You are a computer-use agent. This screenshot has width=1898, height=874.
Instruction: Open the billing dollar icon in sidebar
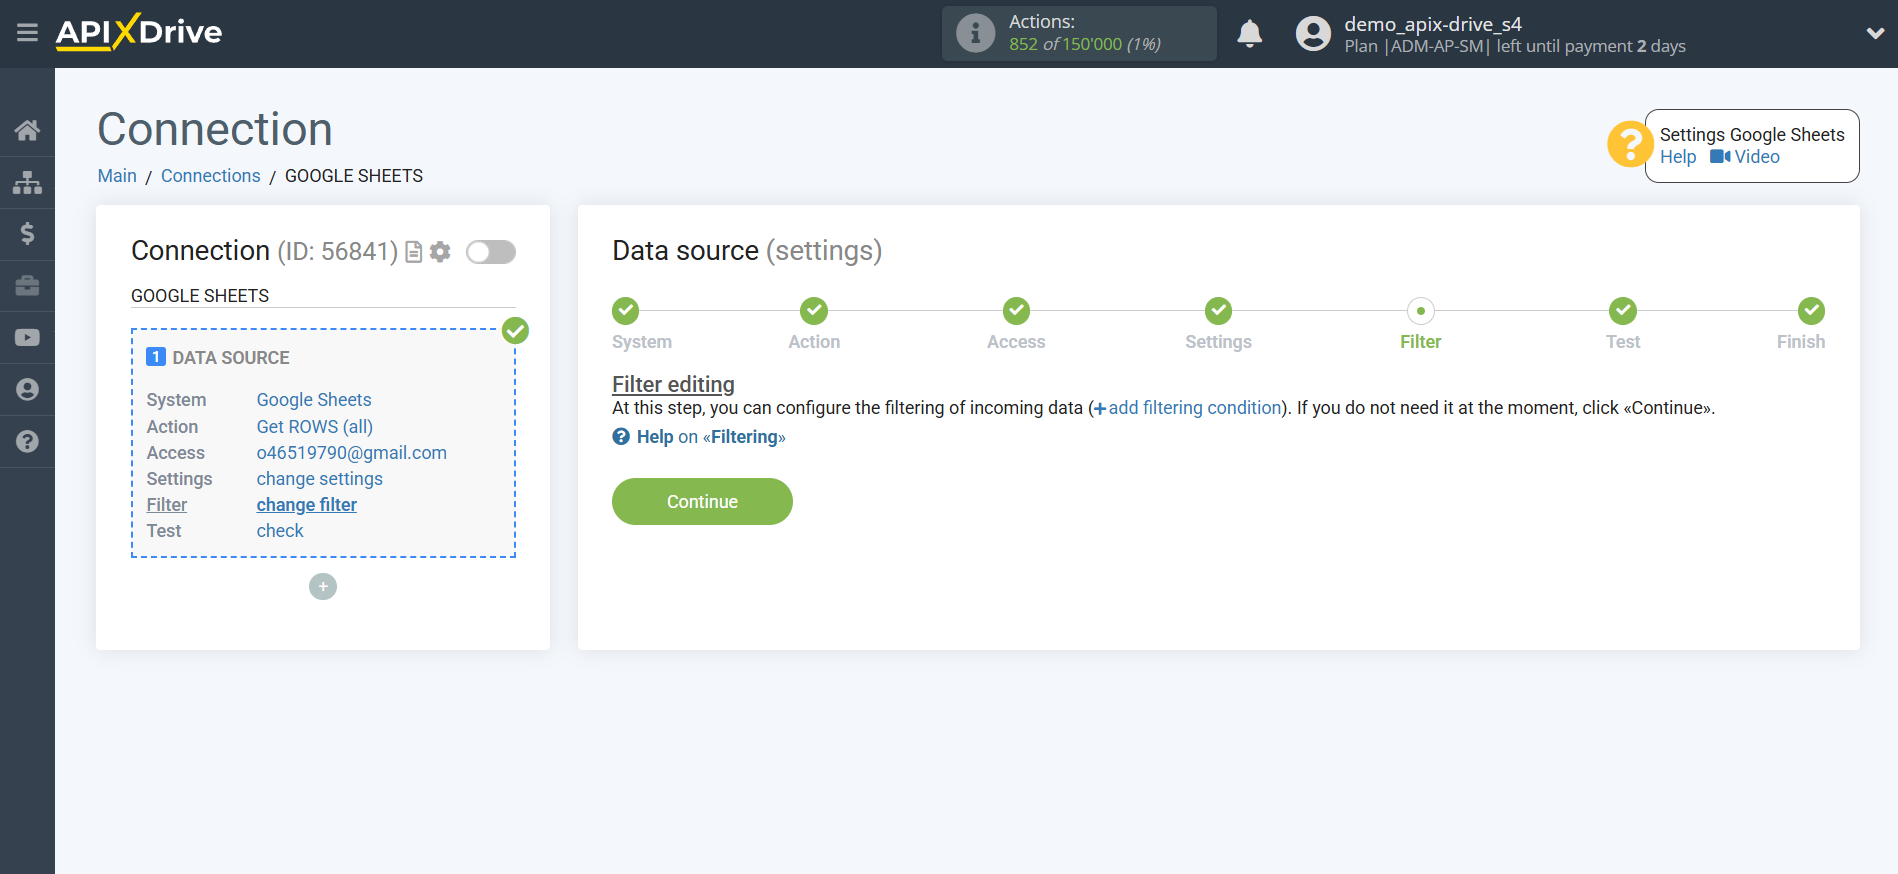[x=27, y=234]
